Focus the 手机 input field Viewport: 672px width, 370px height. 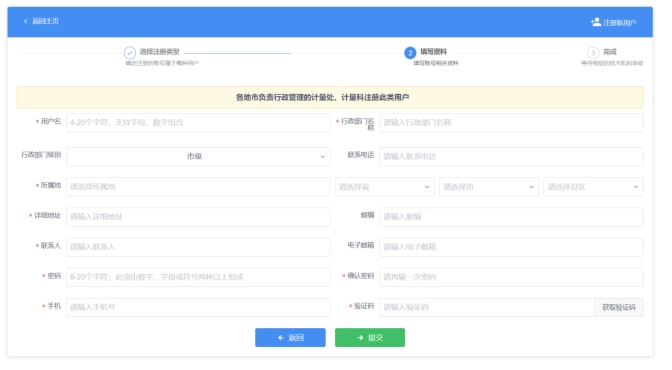pos(198,307)
